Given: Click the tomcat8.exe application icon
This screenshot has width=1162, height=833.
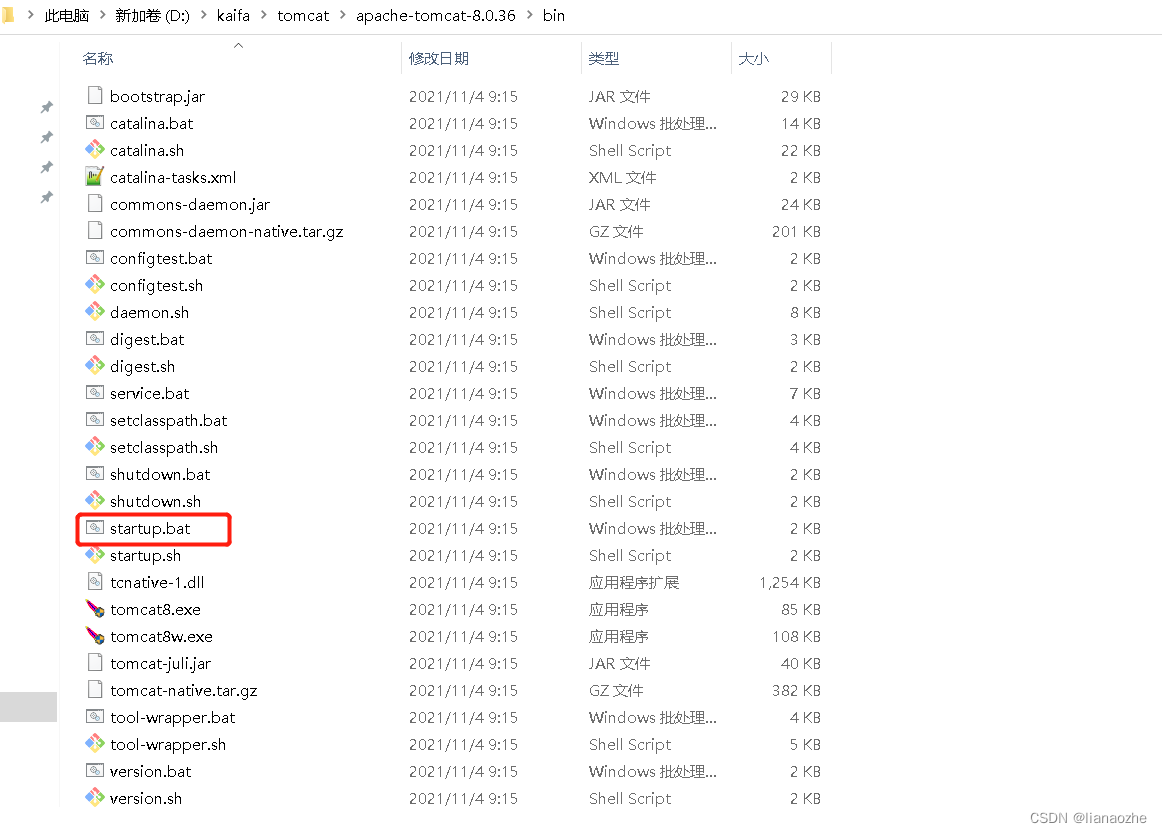Looking at the screenshot, I should click(95, 608).
